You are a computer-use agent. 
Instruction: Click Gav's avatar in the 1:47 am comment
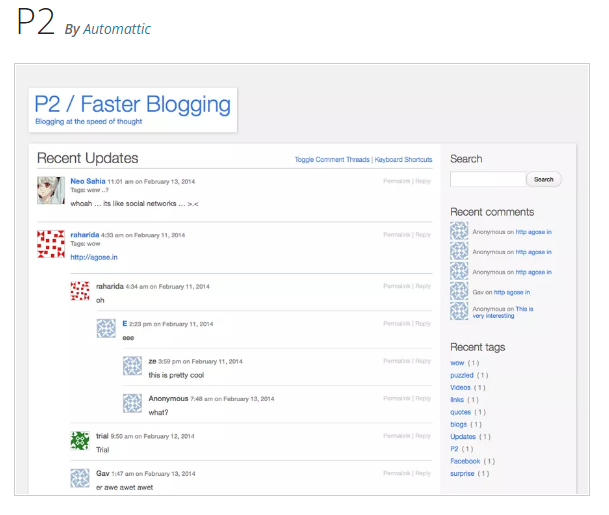point(80,478)
